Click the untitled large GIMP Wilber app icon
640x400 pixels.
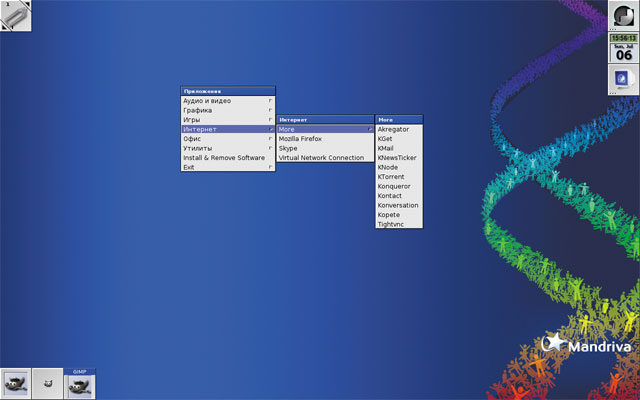pyautogui.click(x=16, y=384)
